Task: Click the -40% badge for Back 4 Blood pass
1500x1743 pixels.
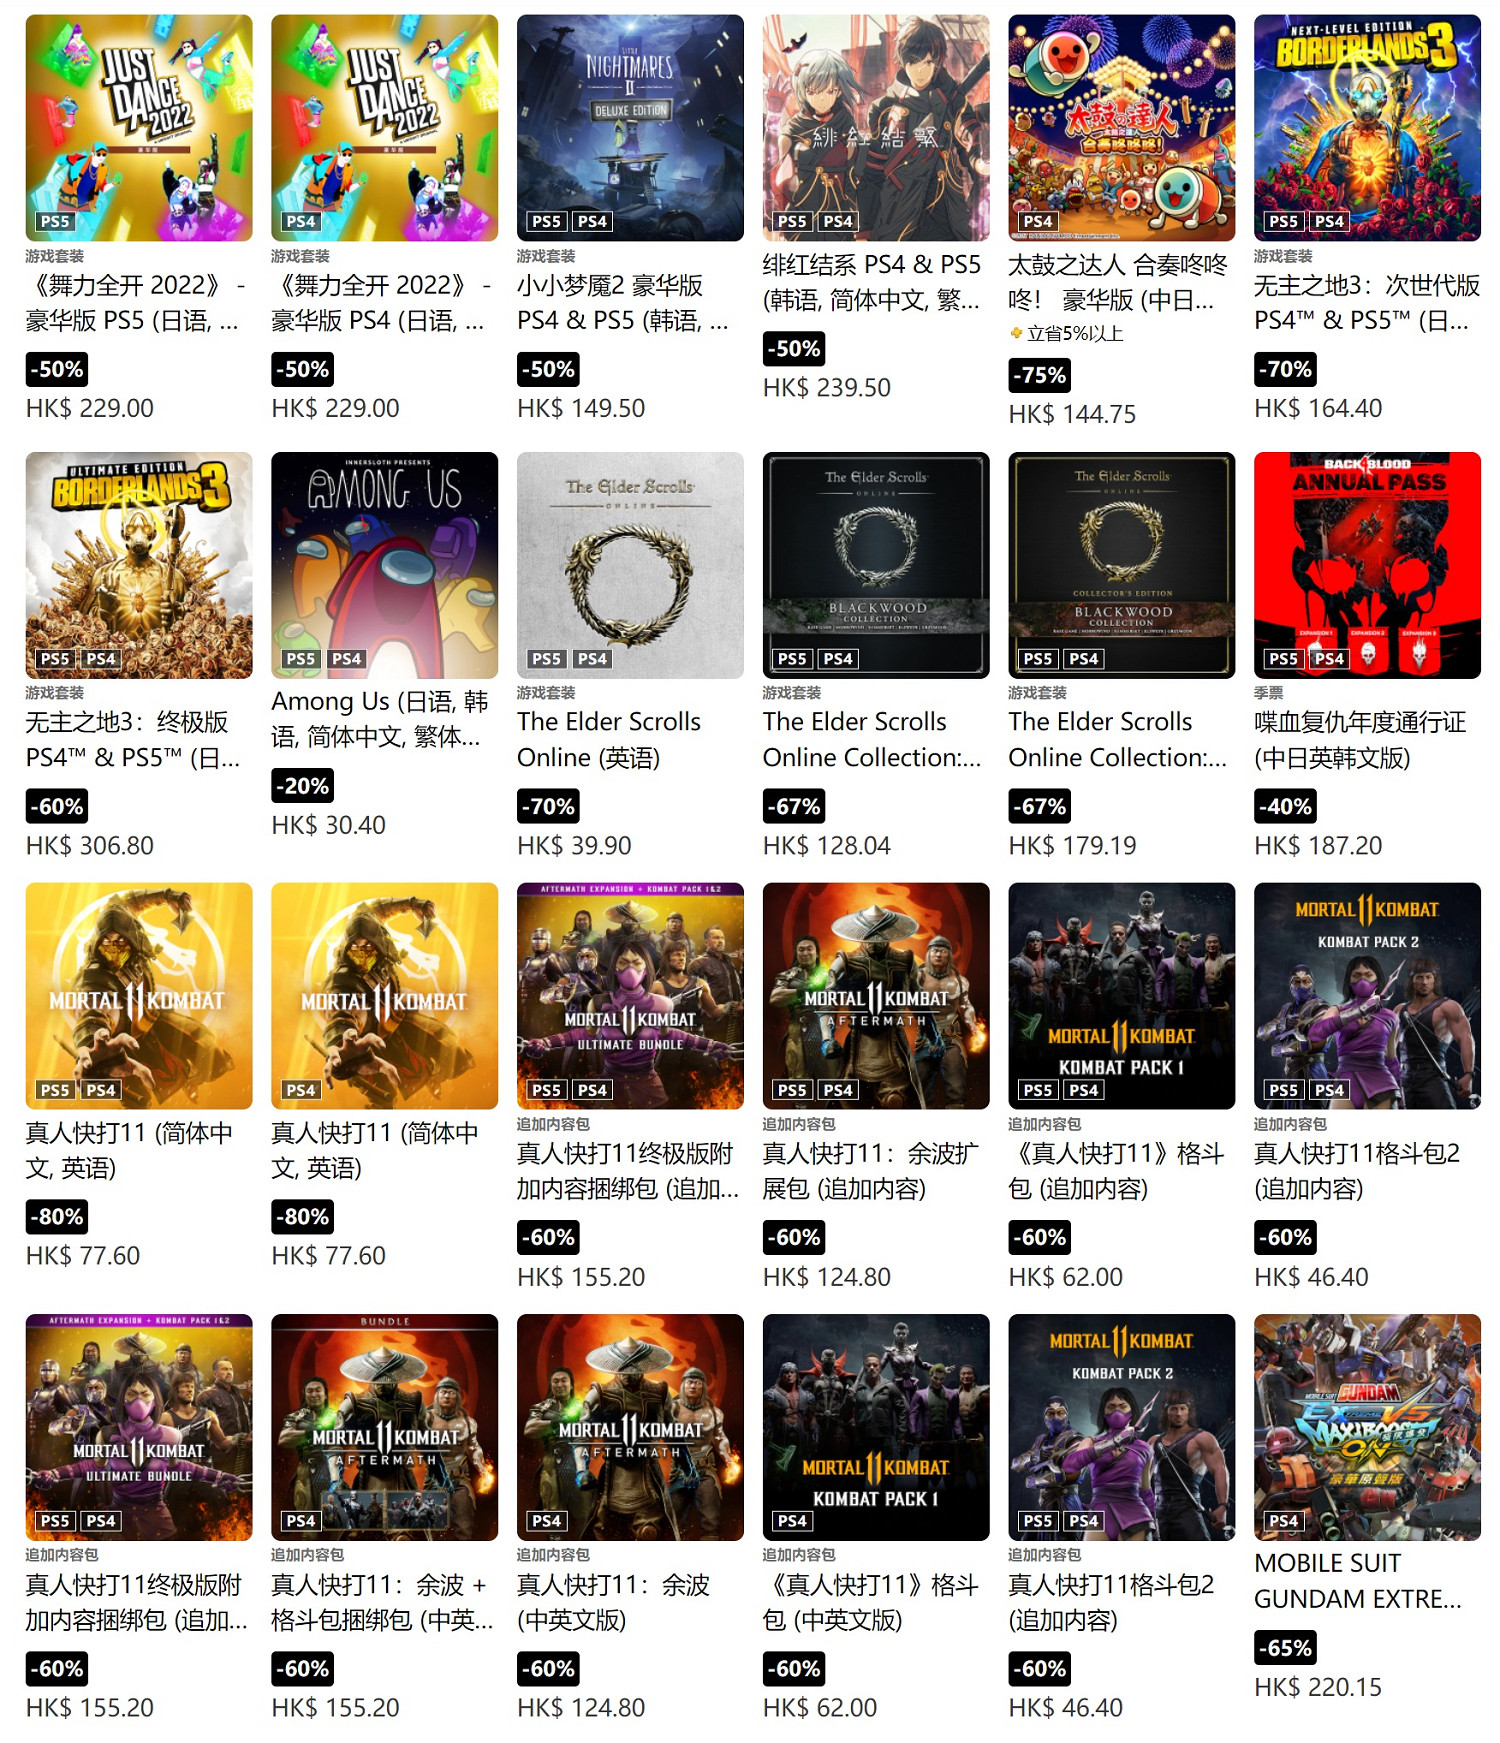Action: pyautogui.click(x=1285, y=806)
